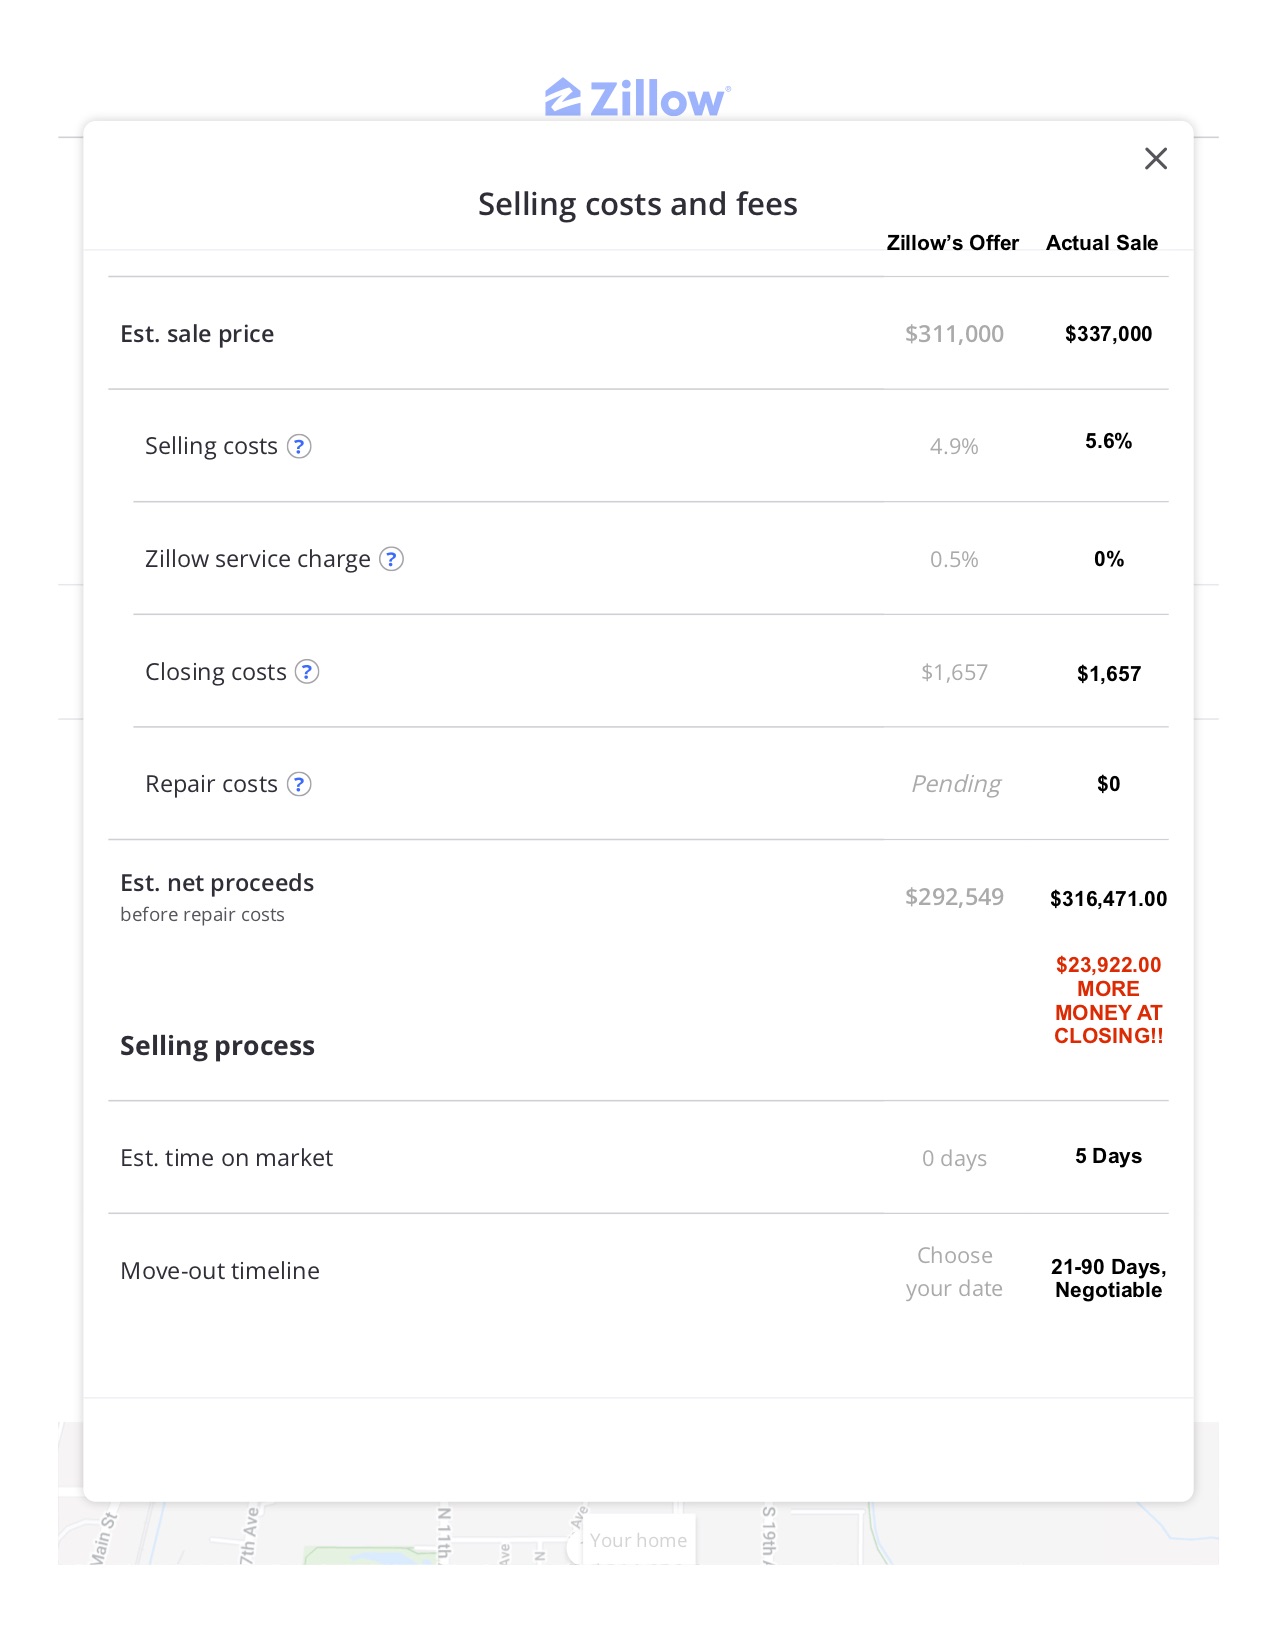Show the Closing costs info icon
1275x1650 pixels.
(x=307, y=672)
